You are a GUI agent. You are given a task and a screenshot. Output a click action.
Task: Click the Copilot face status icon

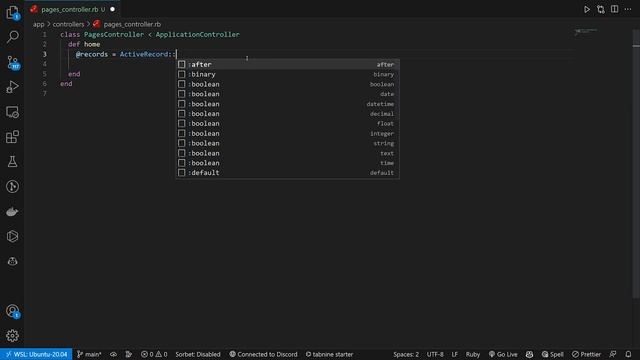click(529, 354)
